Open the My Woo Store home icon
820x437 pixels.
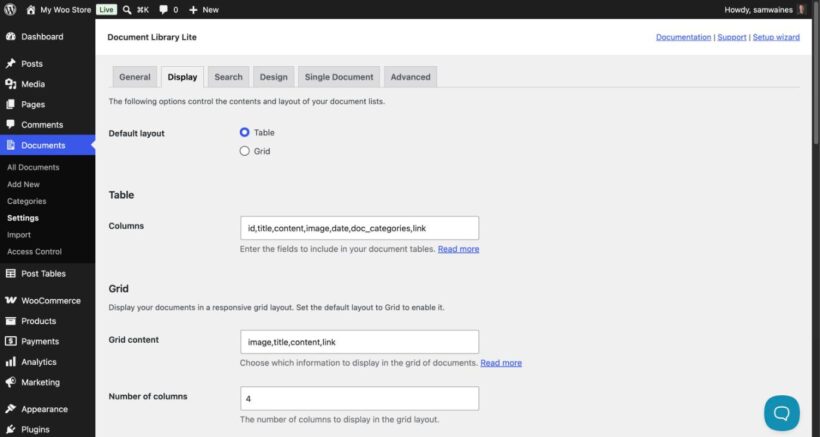pos(31,9)
